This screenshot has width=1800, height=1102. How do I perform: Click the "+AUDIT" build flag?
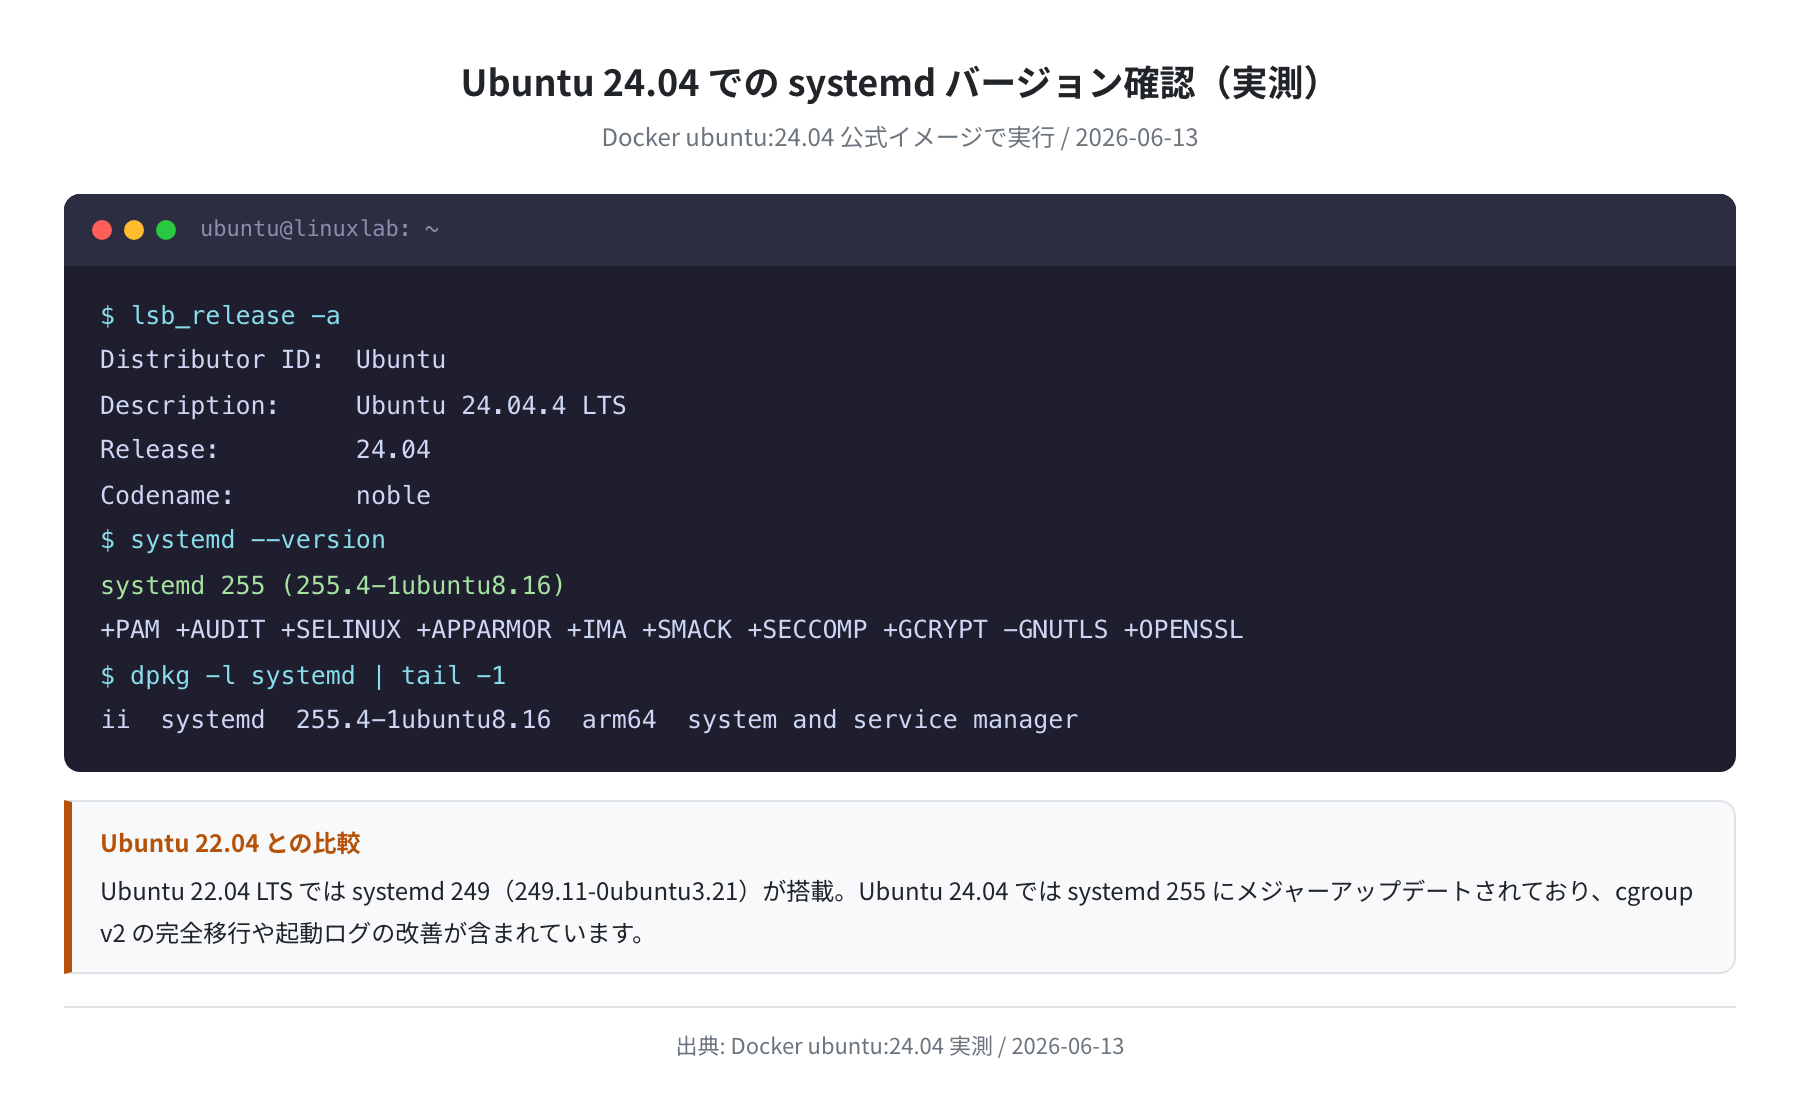coord(220,630)
